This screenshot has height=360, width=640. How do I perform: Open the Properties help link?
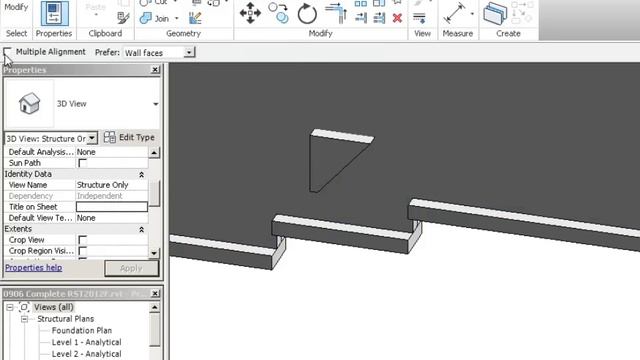coord(33,268)
